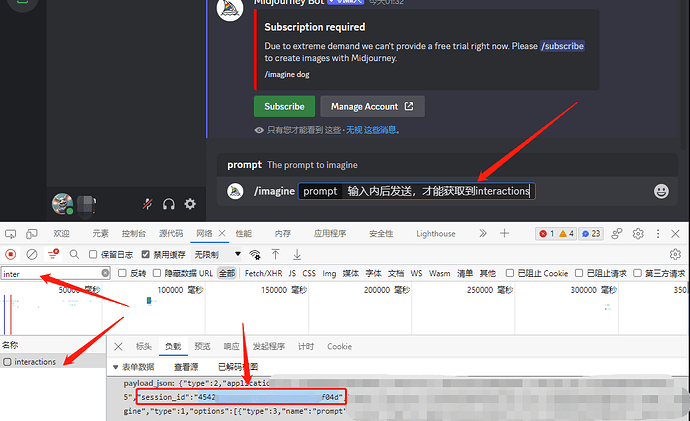
Task: Dismiss messages via 无视 这些消息 link
Action: click(371, 130)
